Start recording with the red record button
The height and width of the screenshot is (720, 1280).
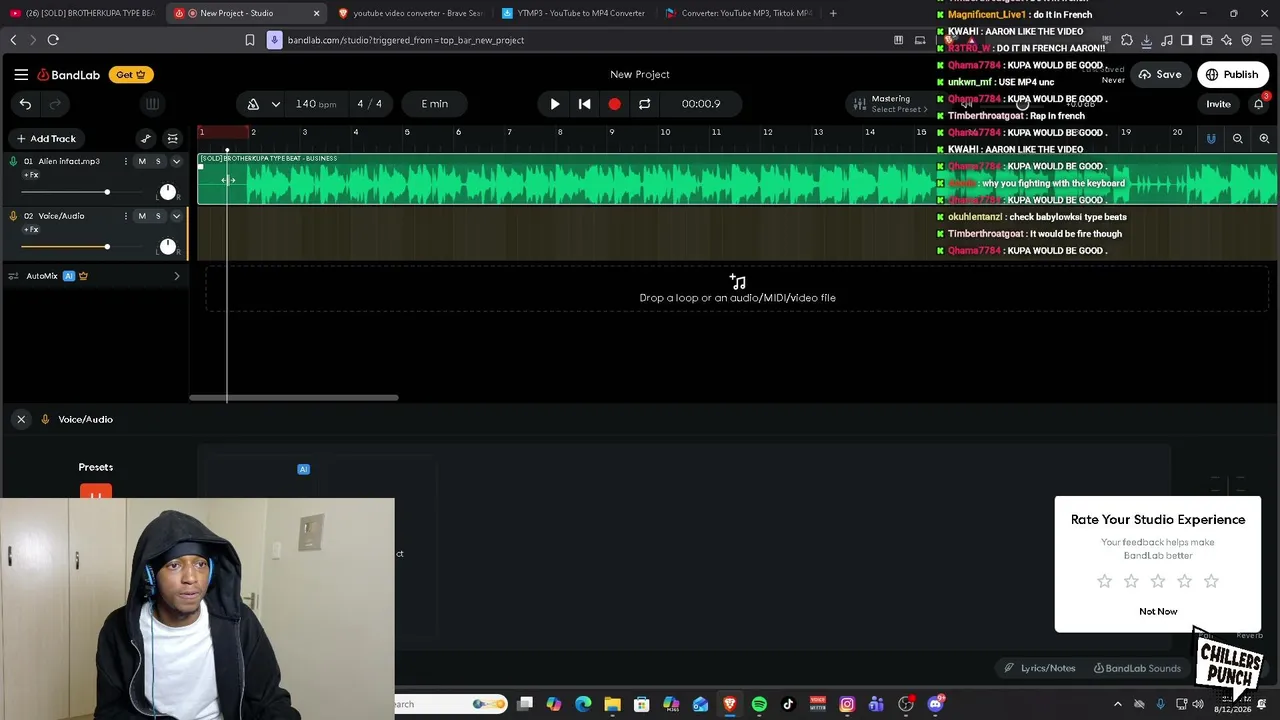[615, 104]
